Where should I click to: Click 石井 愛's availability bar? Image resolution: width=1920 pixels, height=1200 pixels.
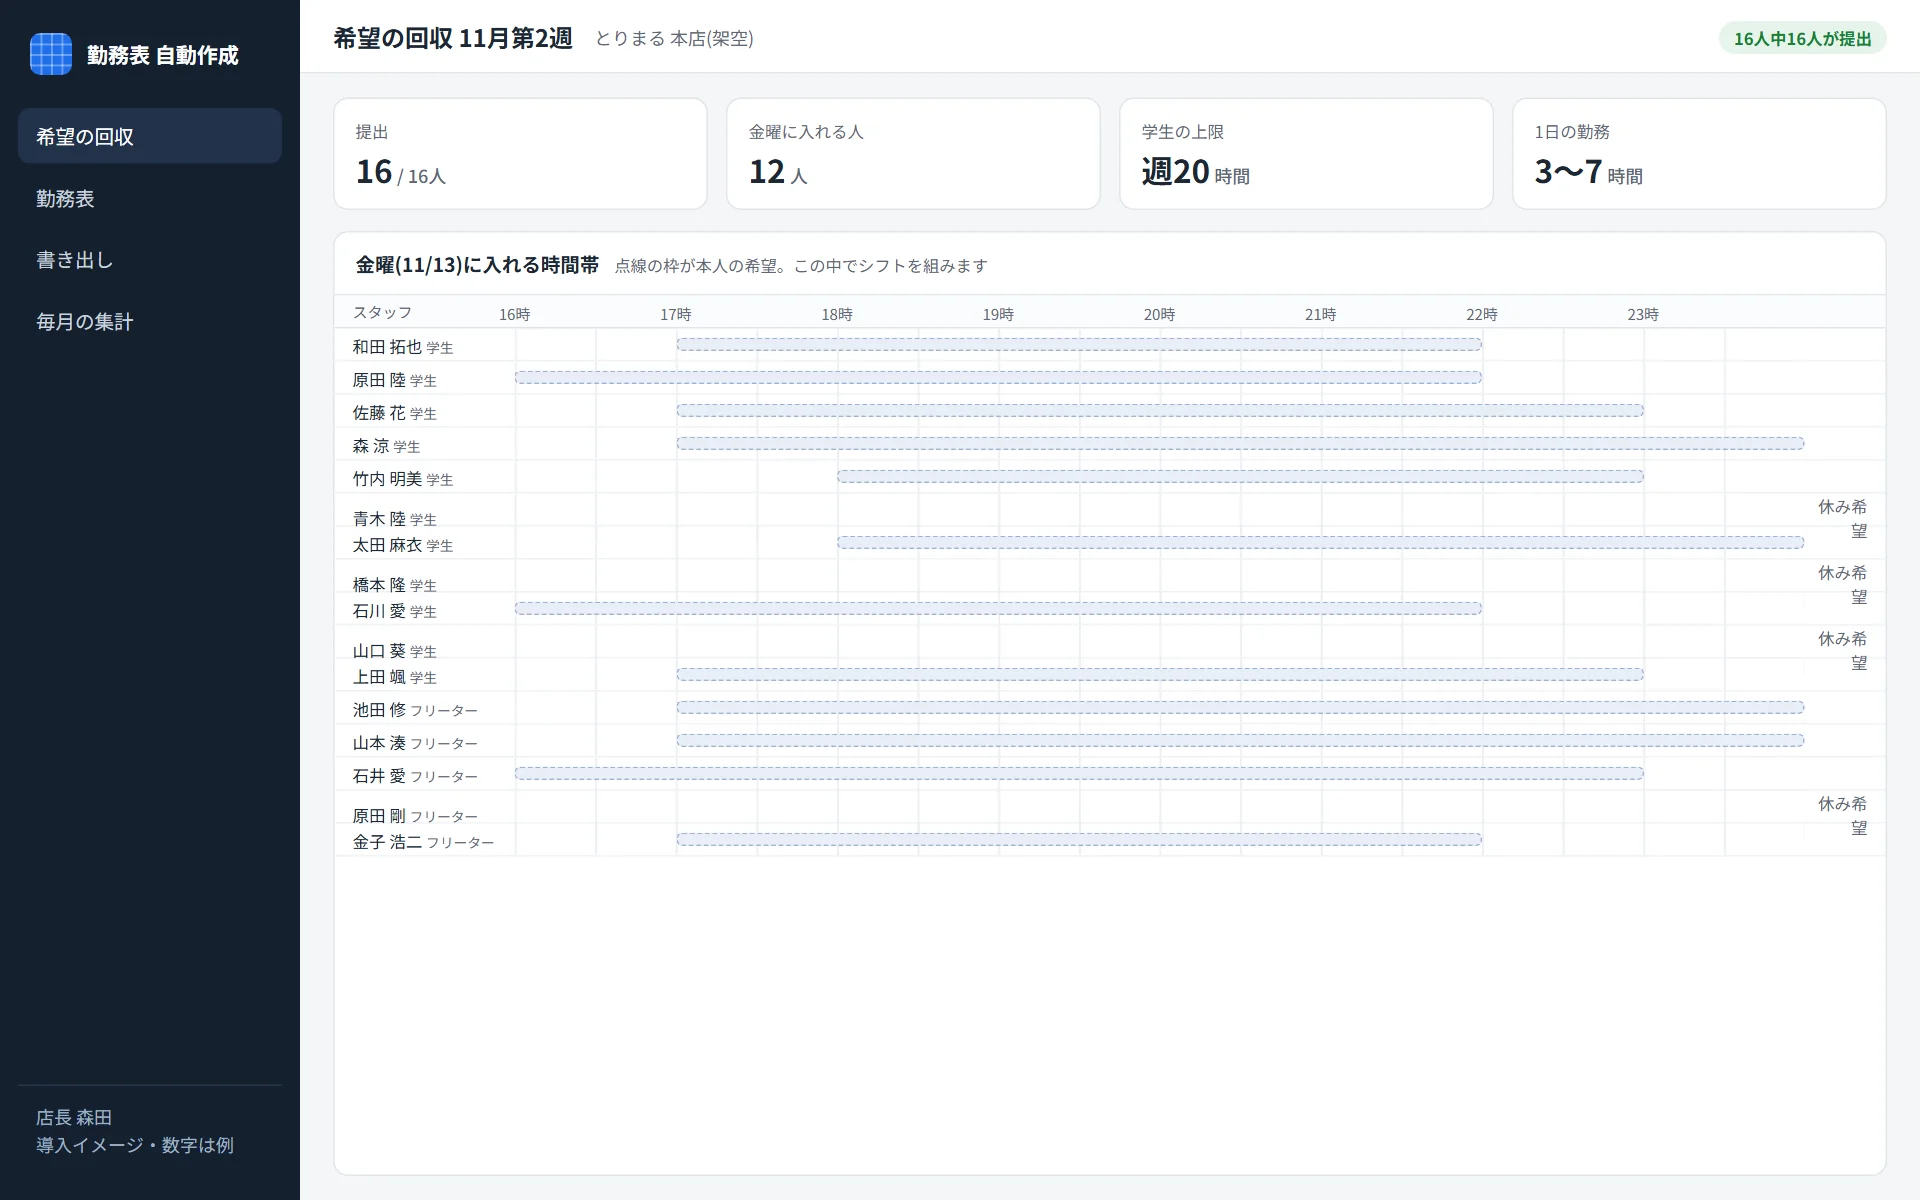pyautogui.click(x=1079, y=773)
